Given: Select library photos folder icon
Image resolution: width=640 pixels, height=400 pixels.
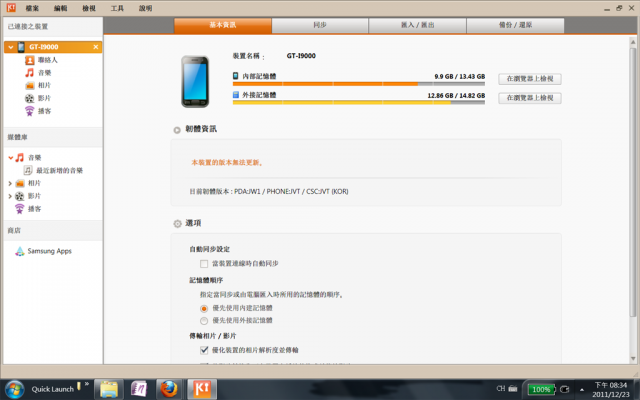Looking at the screenshot, I should 20,183.
